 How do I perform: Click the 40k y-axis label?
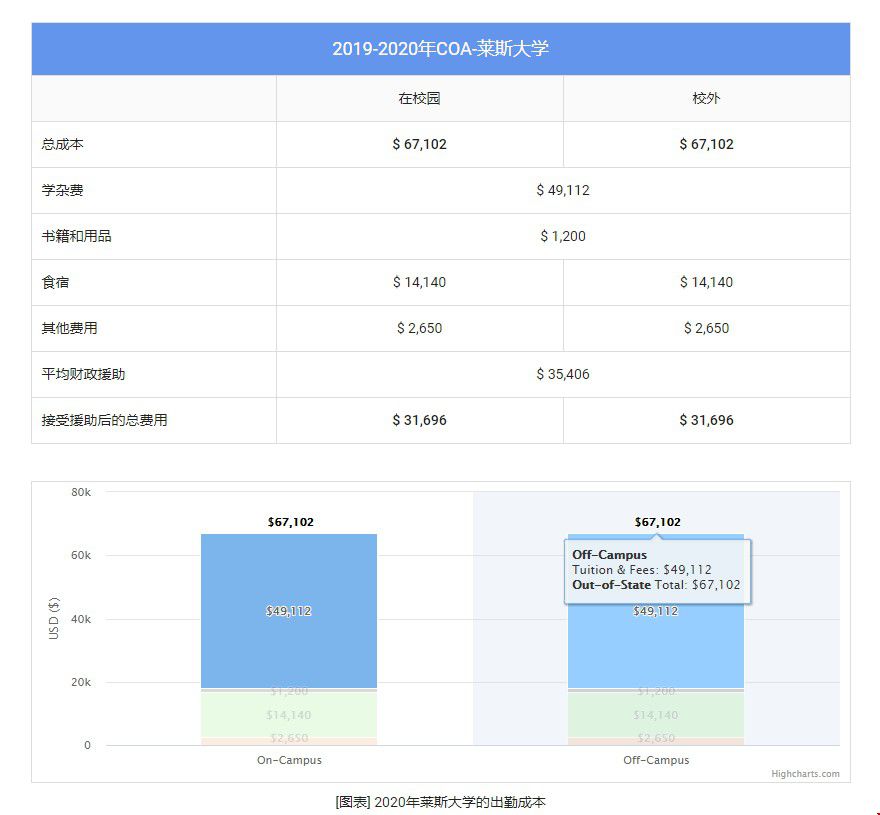click(81, 619)
